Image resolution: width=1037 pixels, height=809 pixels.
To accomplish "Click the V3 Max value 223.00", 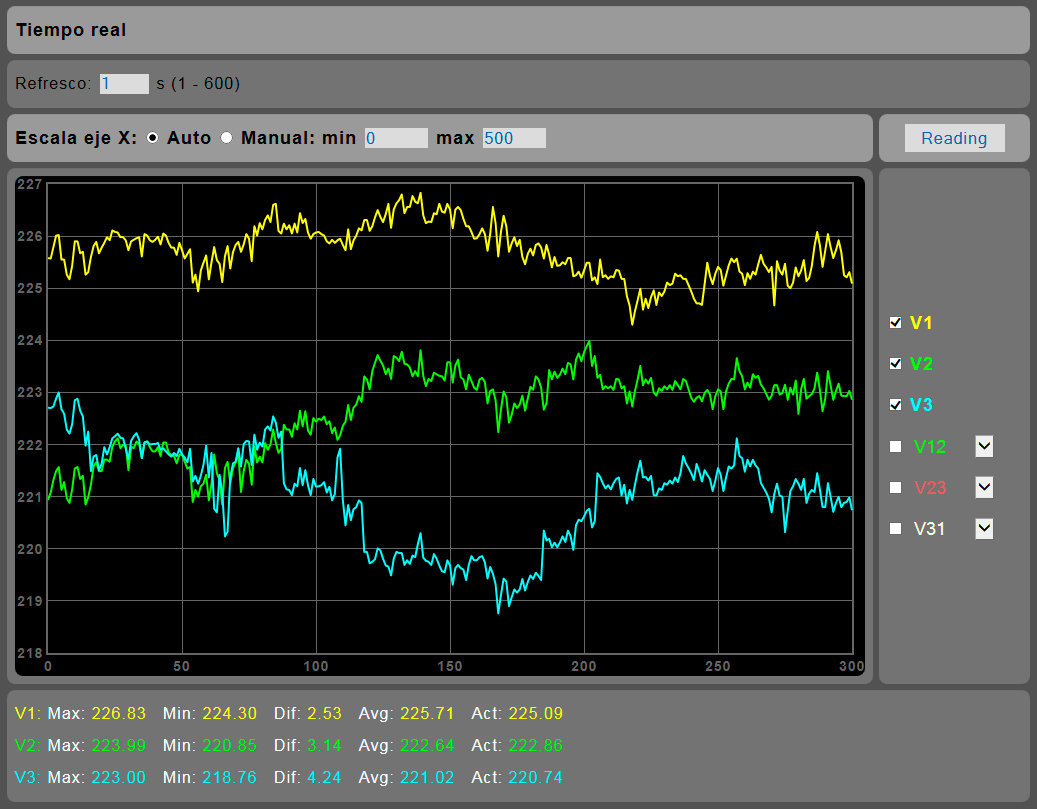I will pyautogui.click(x=118, y=777).
